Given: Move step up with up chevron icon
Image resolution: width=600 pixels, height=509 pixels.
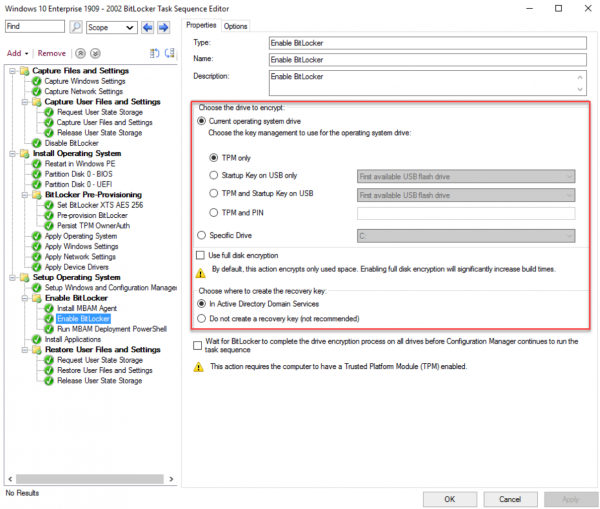Looking at the screenshot, I should [x=80, y=53].
